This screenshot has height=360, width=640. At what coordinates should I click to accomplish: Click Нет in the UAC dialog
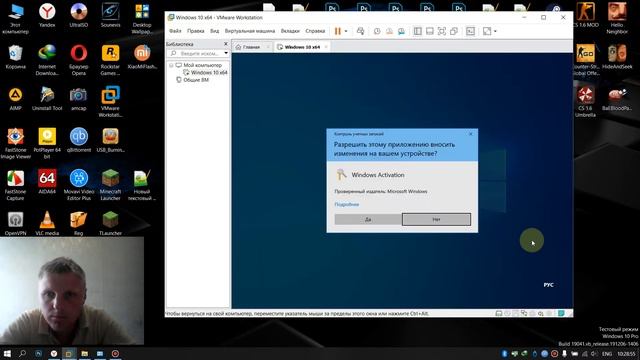point(436,219)
